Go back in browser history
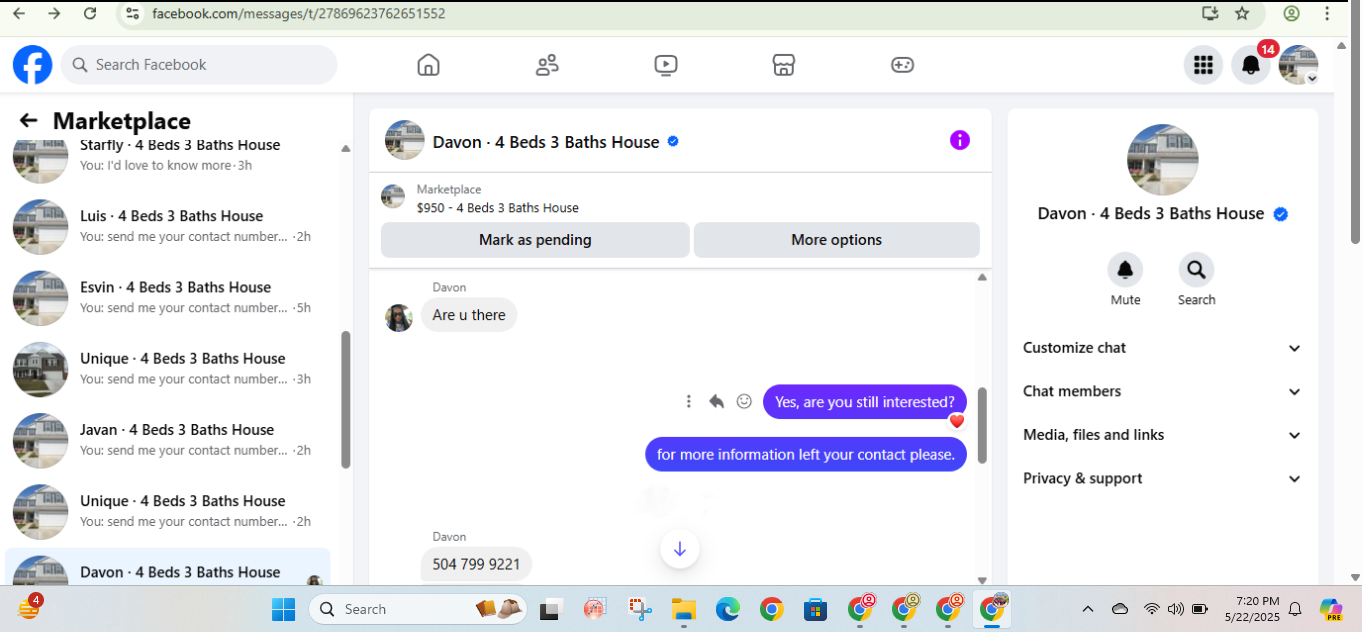 [19, 13]
